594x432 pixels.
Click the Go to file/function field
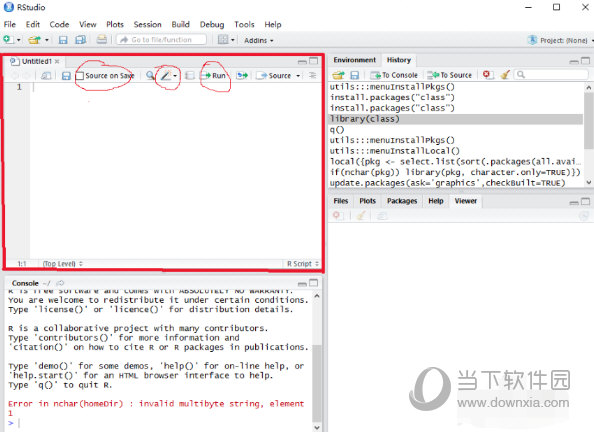pyautogui.click(x=162, y=39)
